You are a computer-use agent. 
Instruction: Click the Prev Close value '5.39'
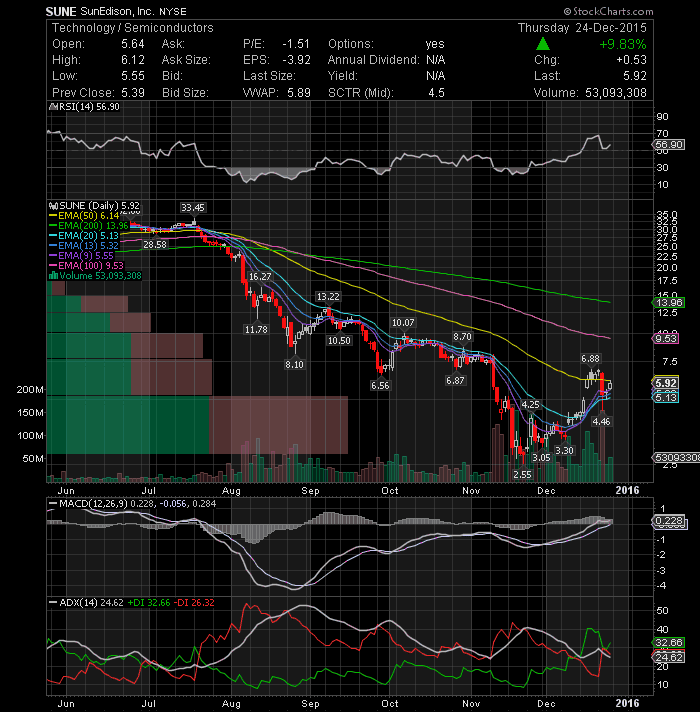point(133,93)
